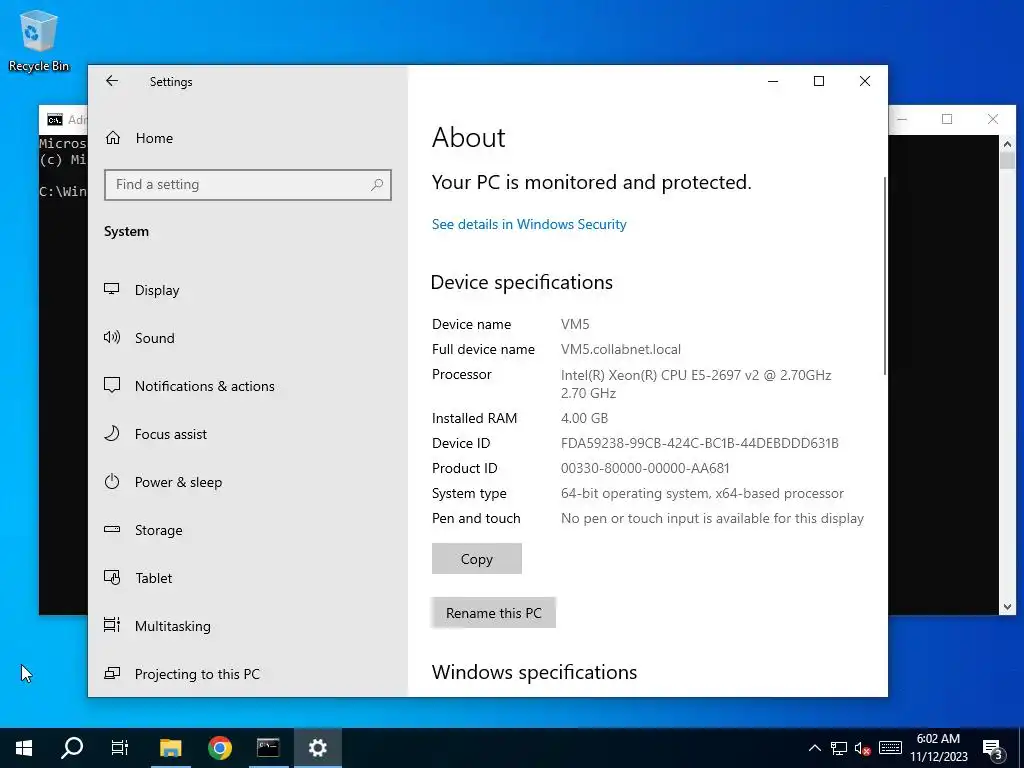The width and height of the screenshot is (1024, 768).
Task: Click the network tray icon
Action: tap(839, 748)
